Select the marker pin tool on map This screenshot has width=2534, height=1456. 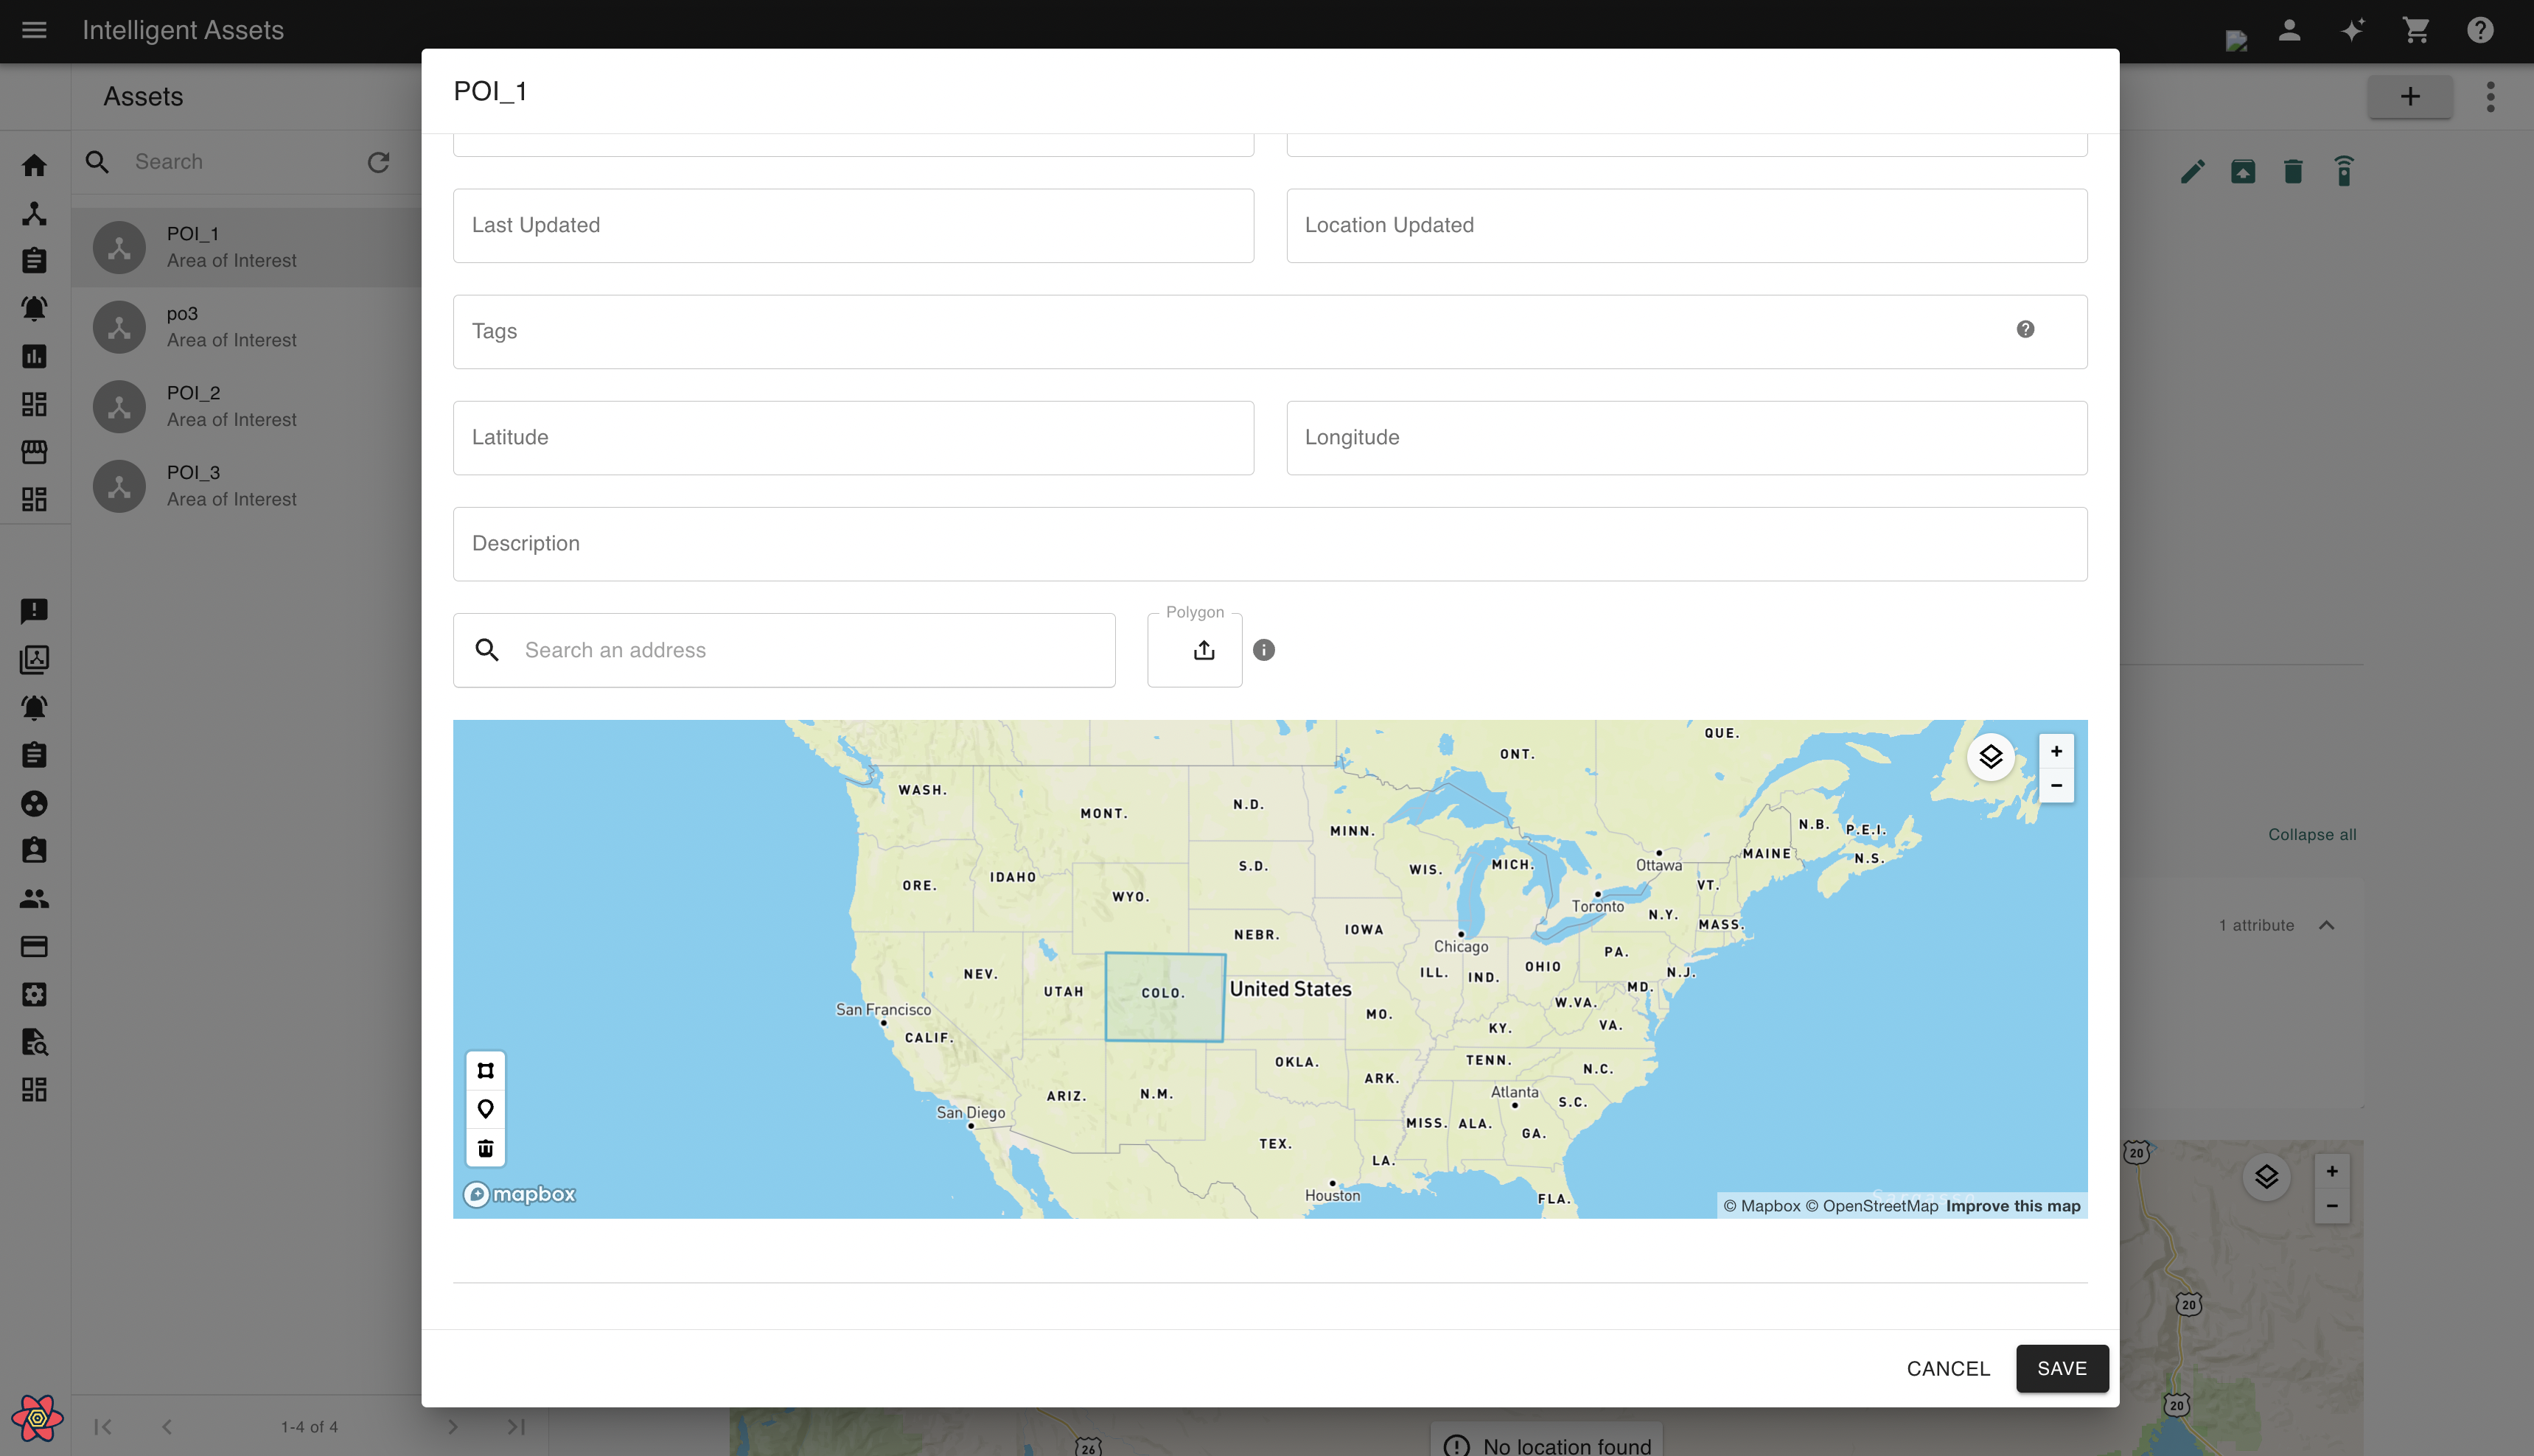coord(485,1109)
